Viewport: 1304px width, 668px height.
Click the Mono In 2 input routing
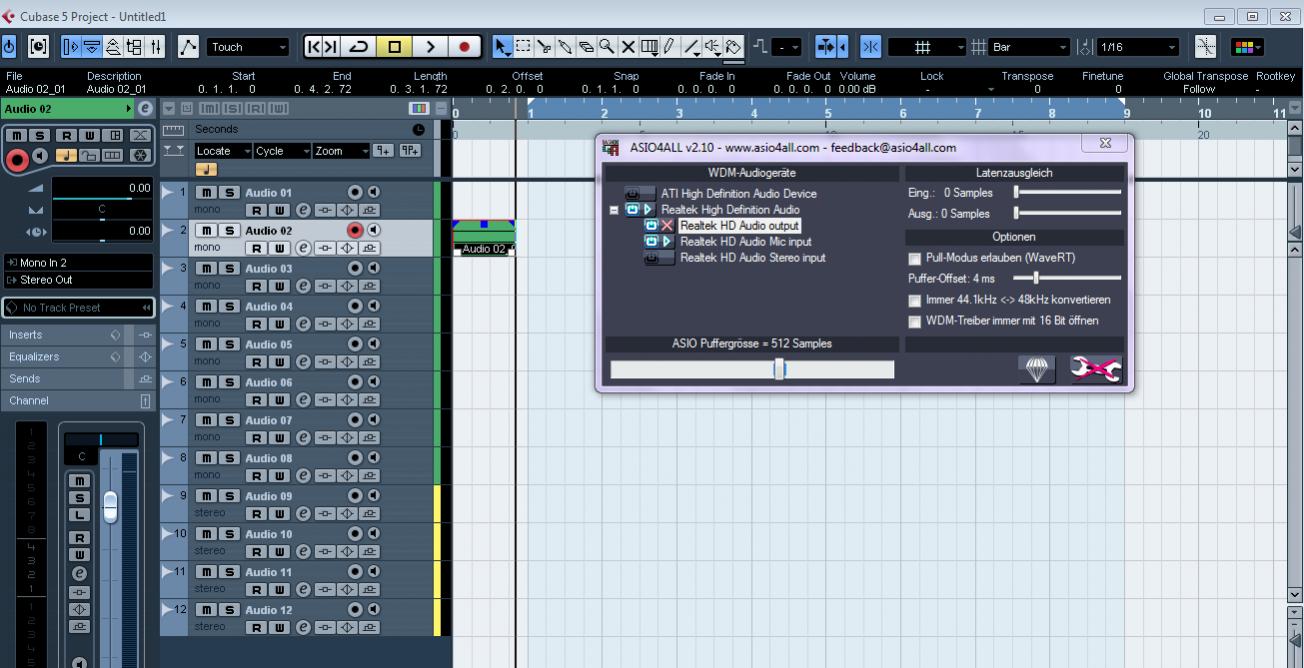pyautogui.click(x=77, y=263)
